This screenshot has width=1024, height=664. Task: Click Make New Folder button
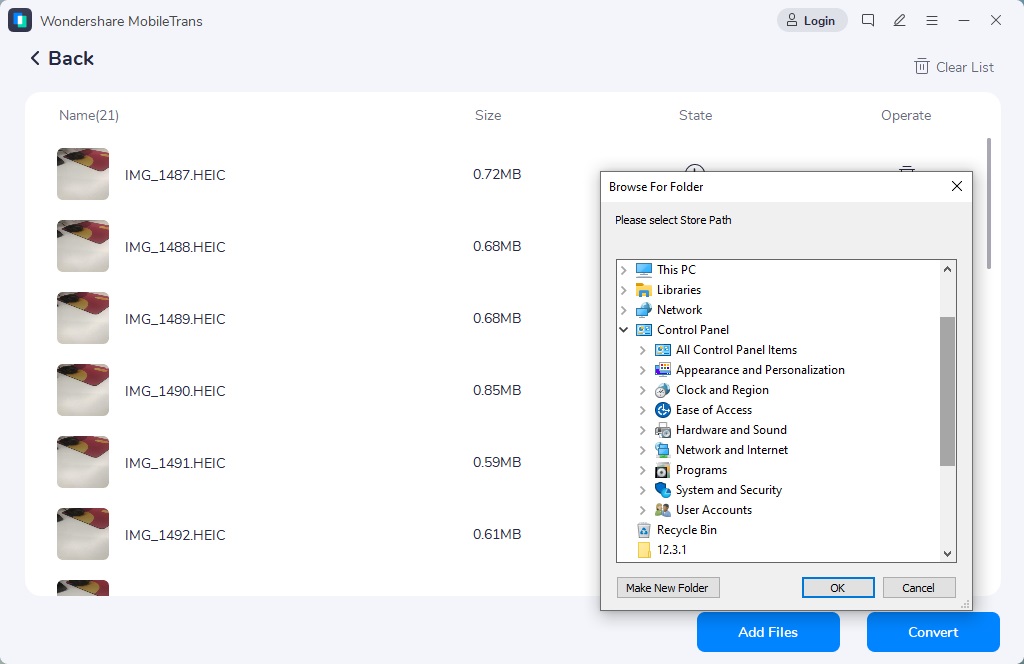pyautogui.click(x=667, y=588)
